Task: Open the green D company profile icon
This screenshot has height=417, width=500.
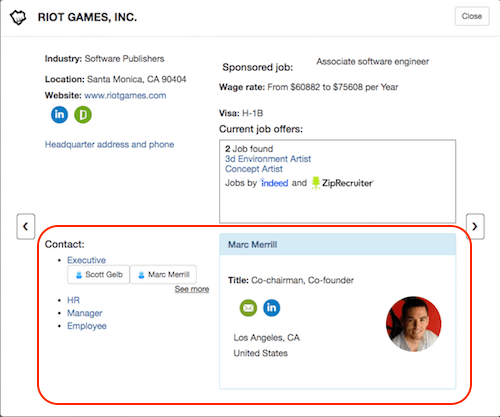Action: point(83,115)
